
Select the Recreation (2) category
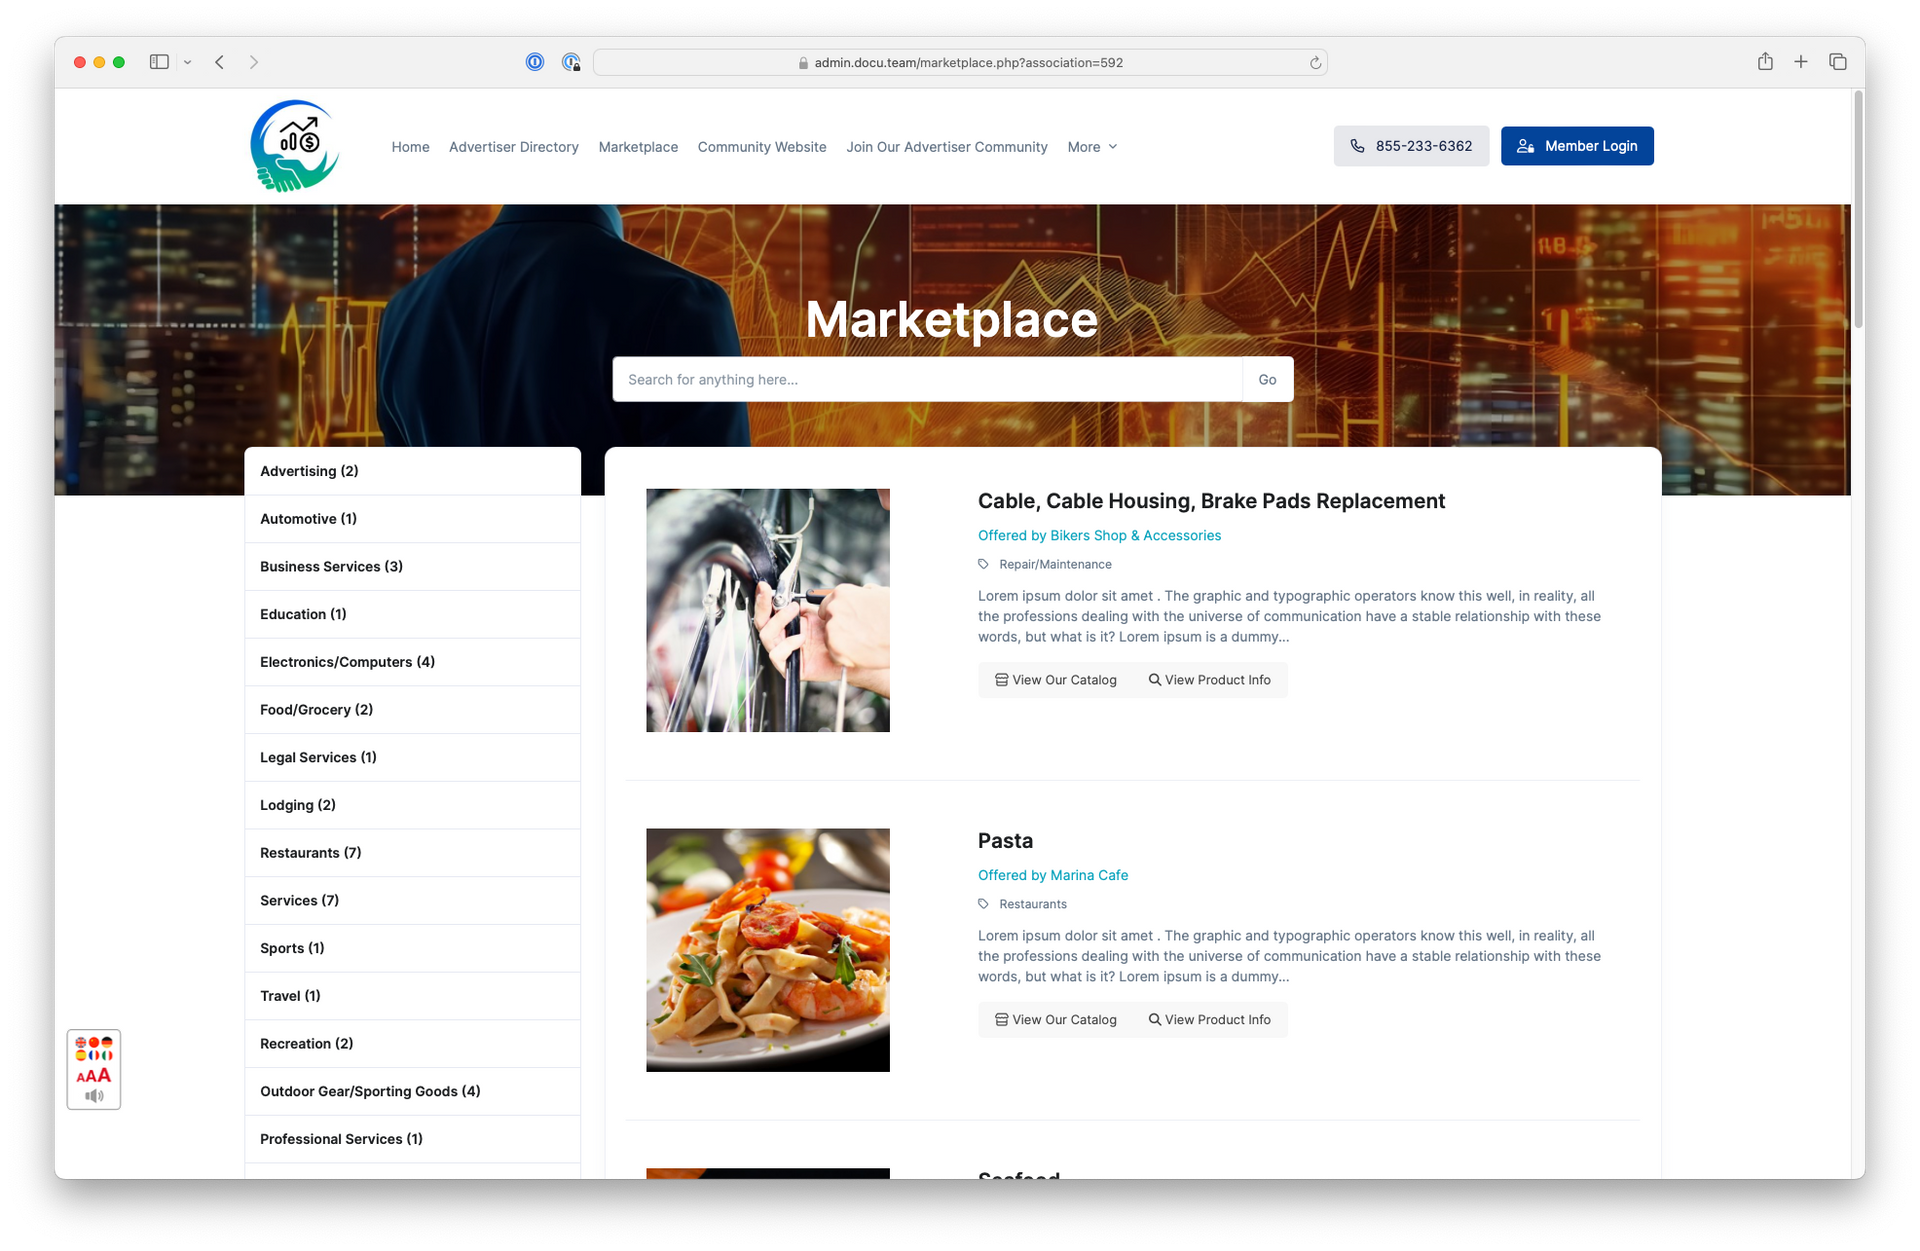412,1044
